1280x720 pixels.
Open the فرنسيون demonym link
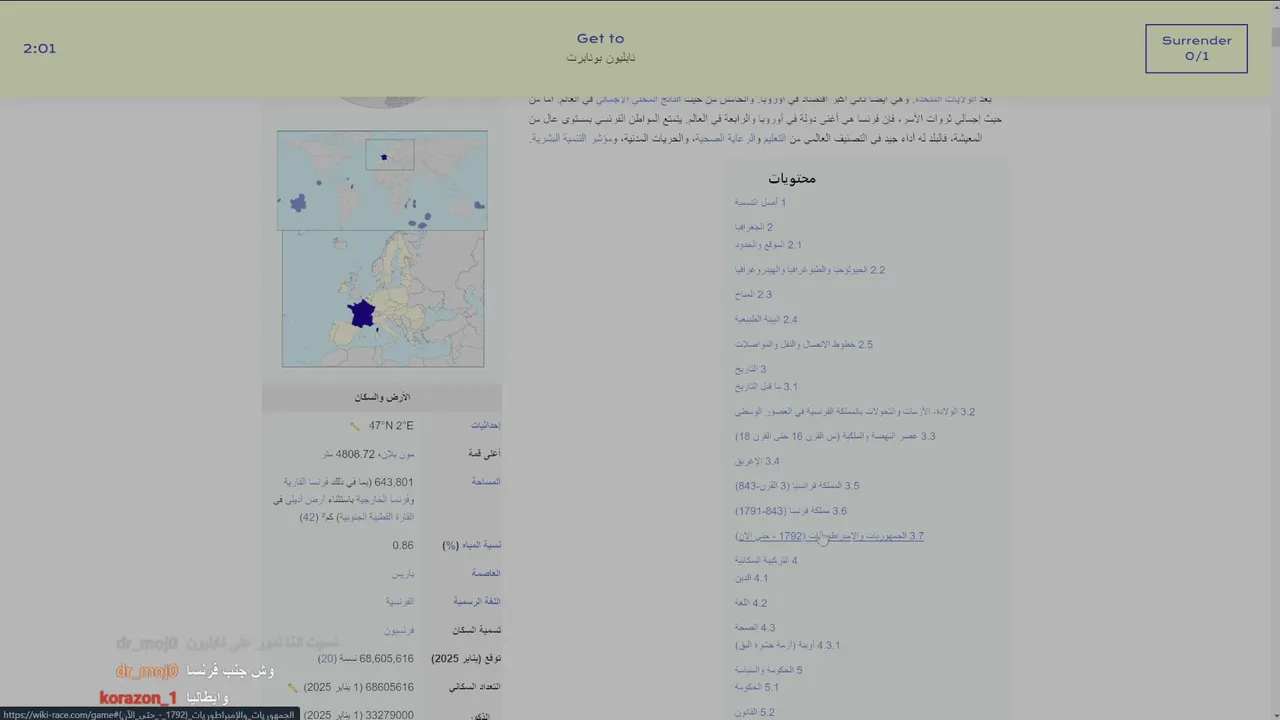click(x=400, y=631)
